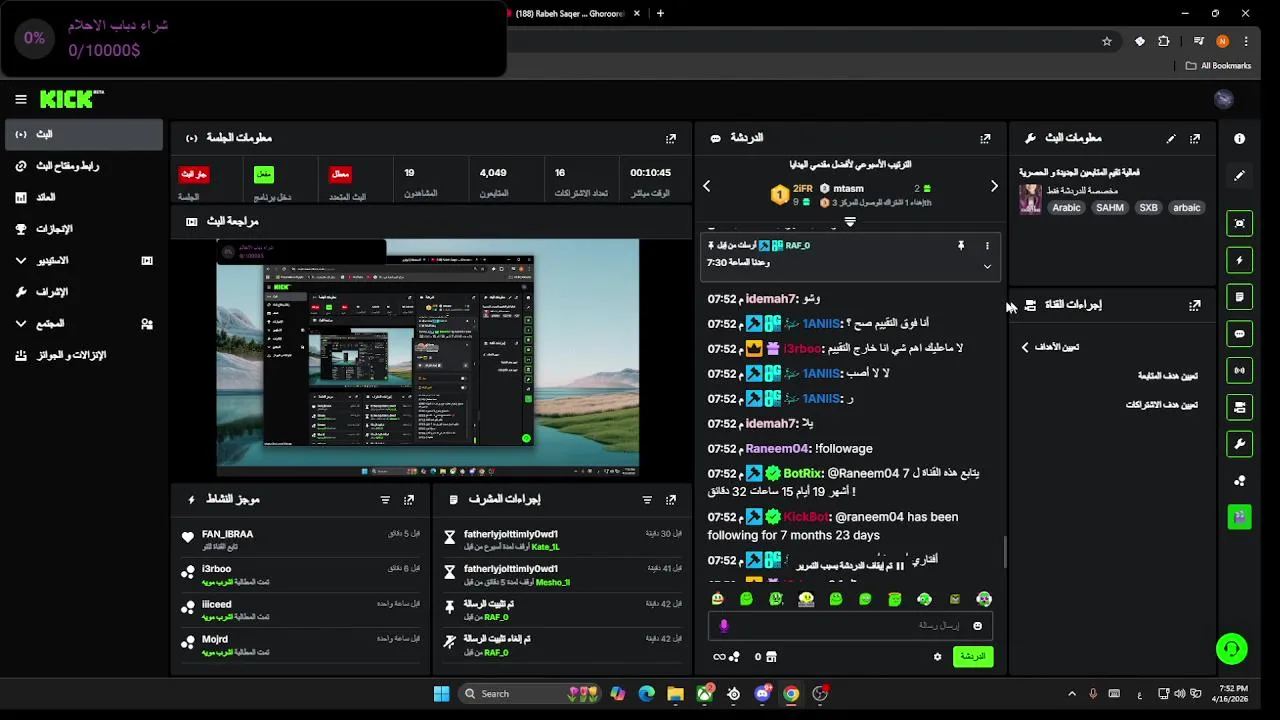1280x720 pixels.
Task: Toggle the note panel in right toolbar
Action: [x=1240, y=297]
